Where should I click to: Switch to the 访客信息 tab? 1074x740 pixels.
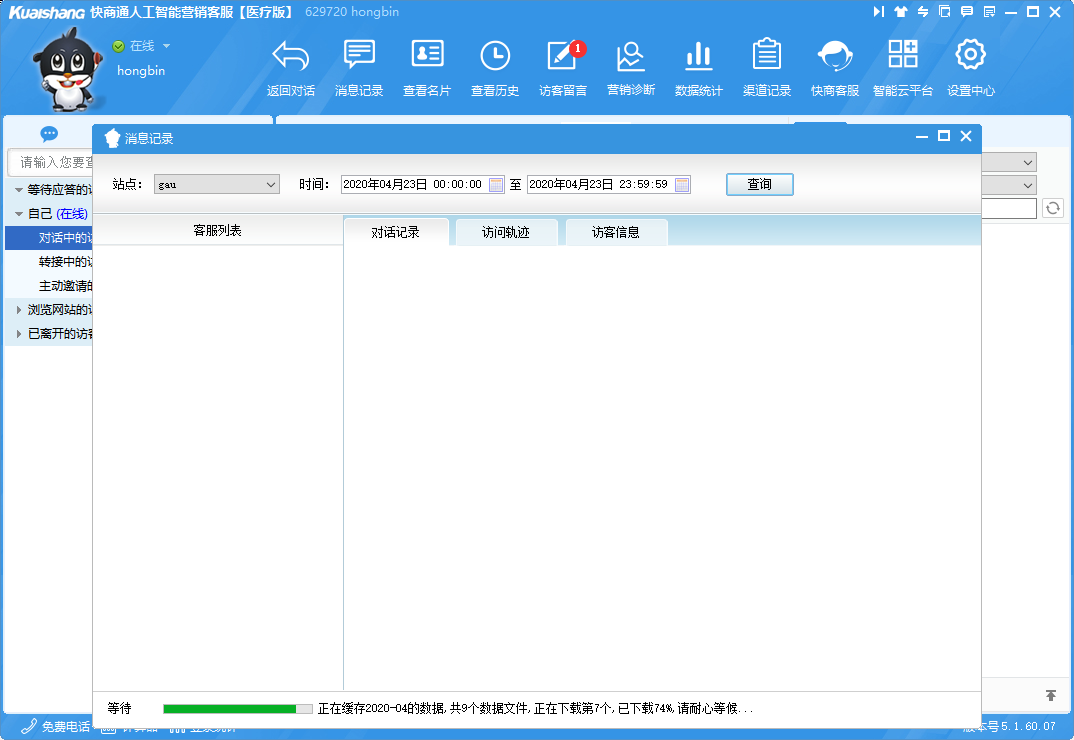tap(616, 232)
